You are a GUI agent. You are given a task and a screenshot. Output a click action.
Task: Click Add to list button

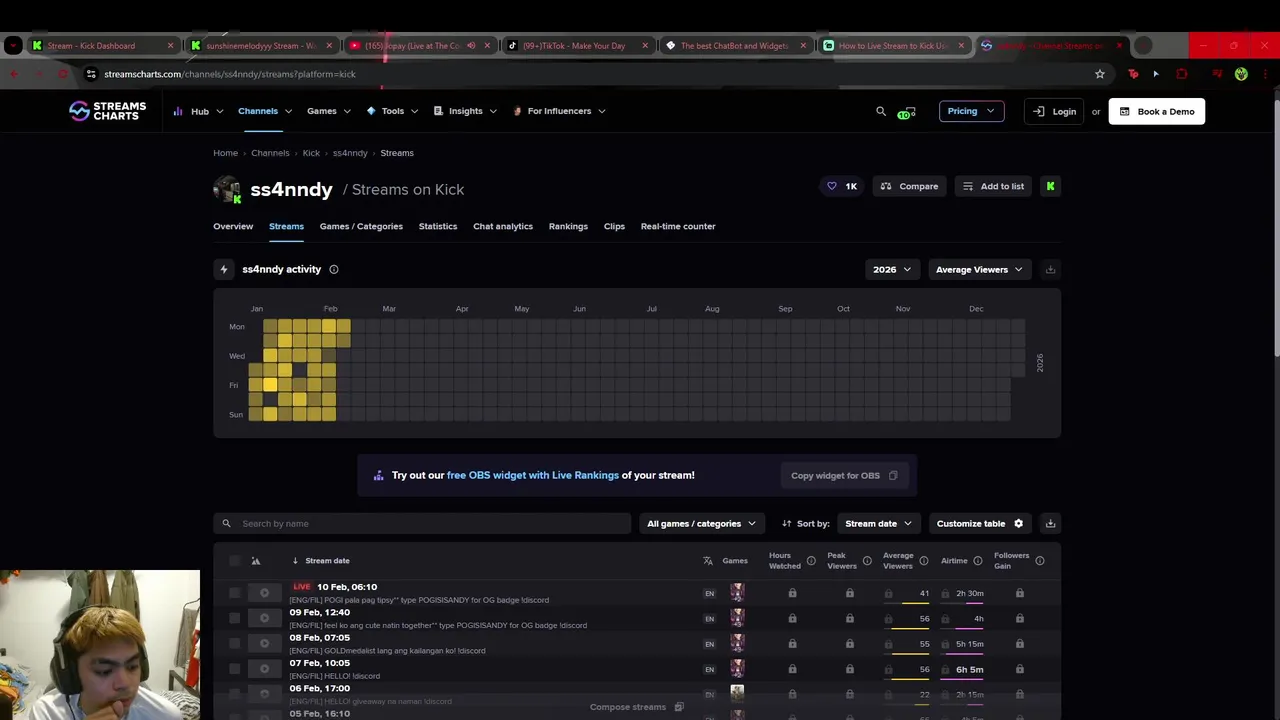pyautogui.click(x=993, y=186)
